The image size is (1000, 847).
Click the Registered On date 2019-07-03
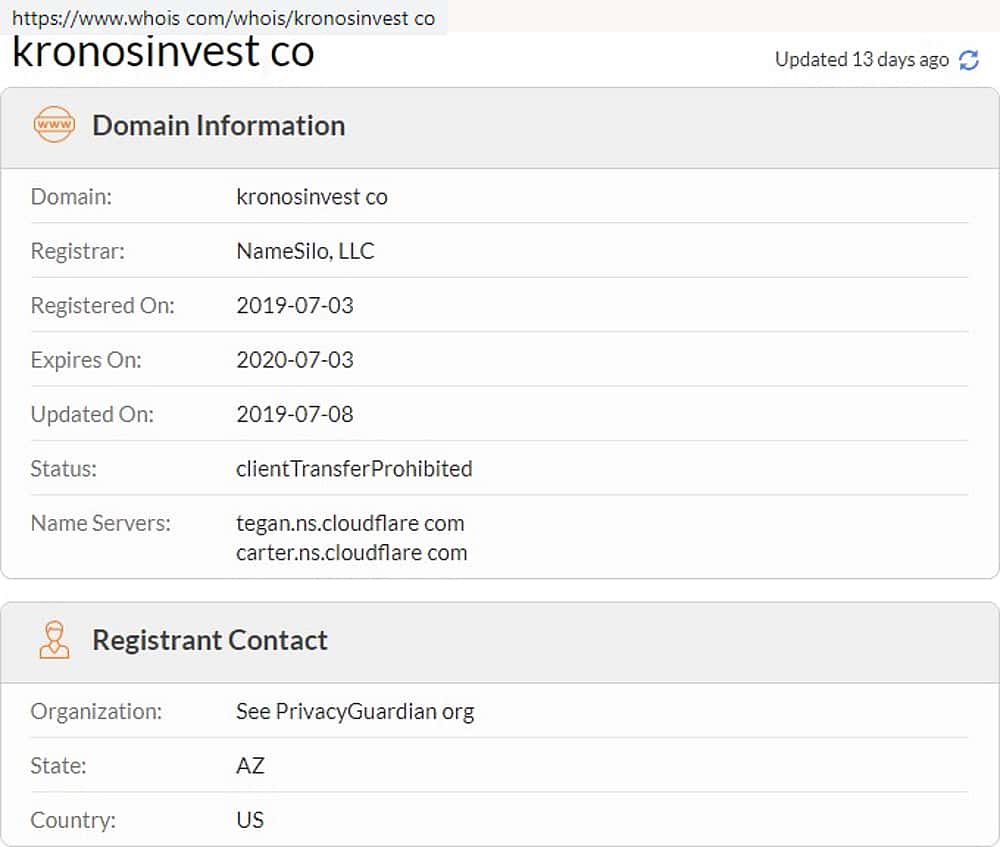295,305
